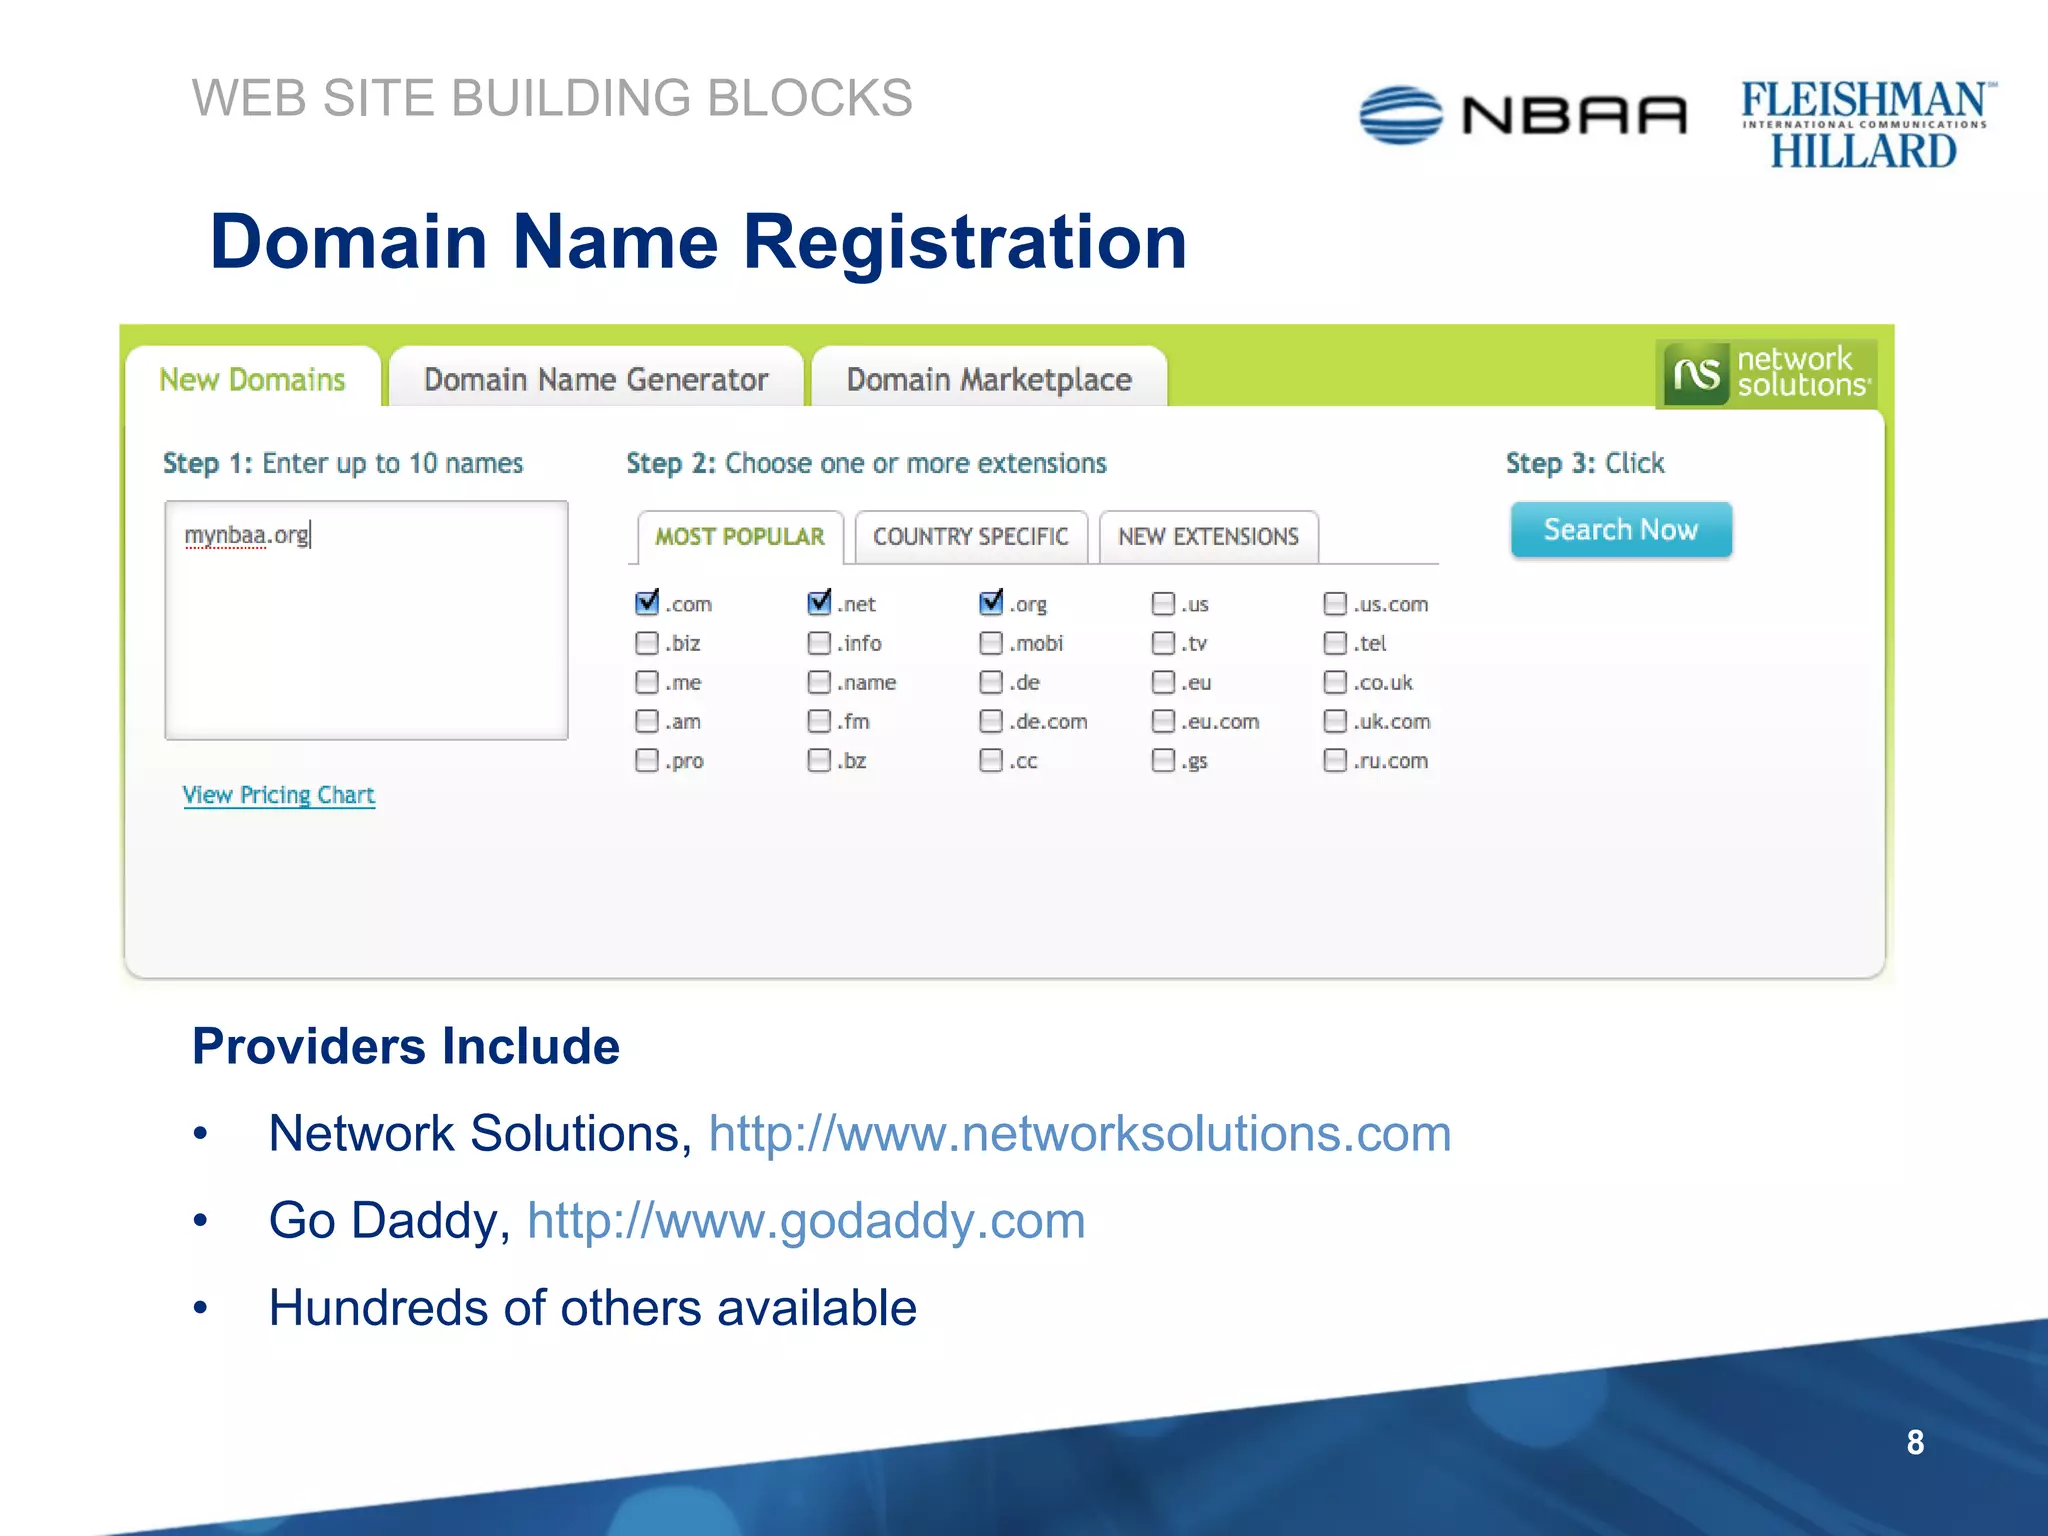Click the slide page number 8
The image size is (2048, 1536).
(1915, 1442)
